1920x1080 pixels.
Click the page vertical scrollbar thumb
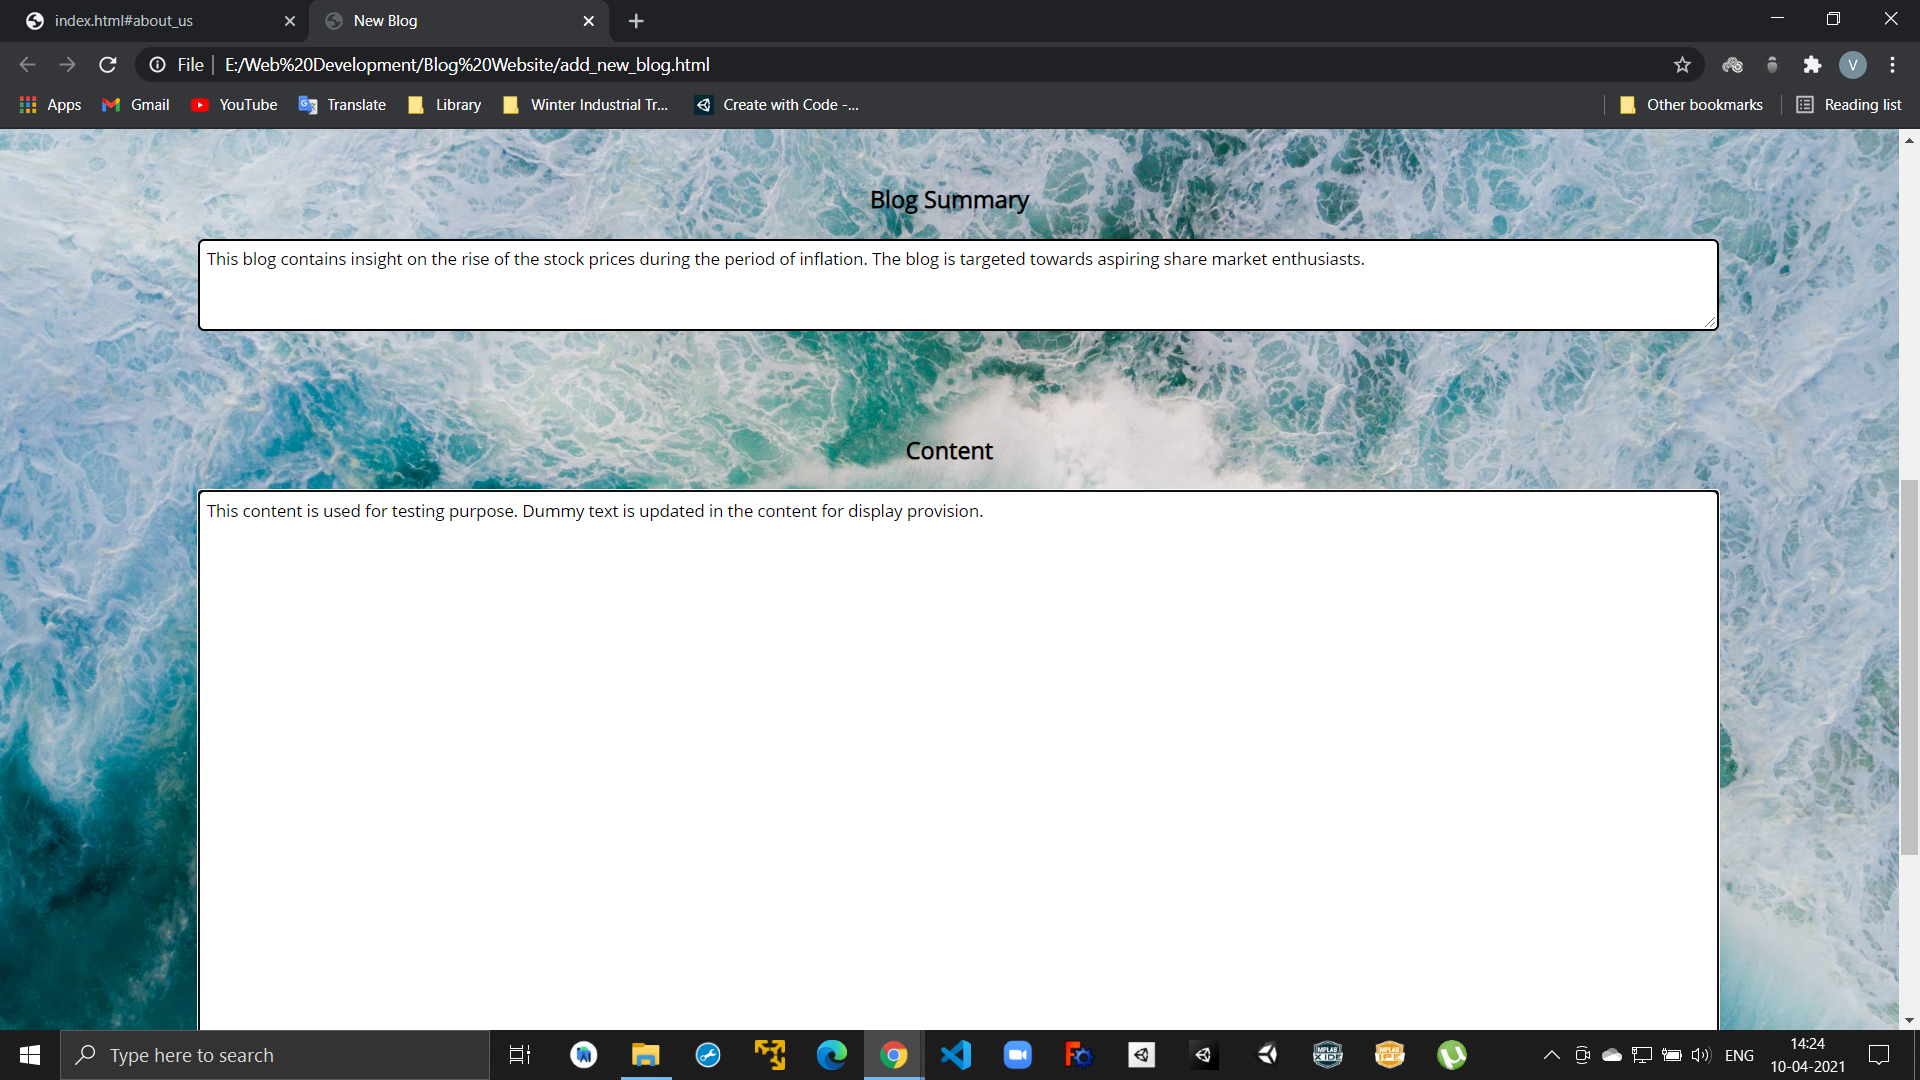pyautogui.click(x=1909, y=667)
